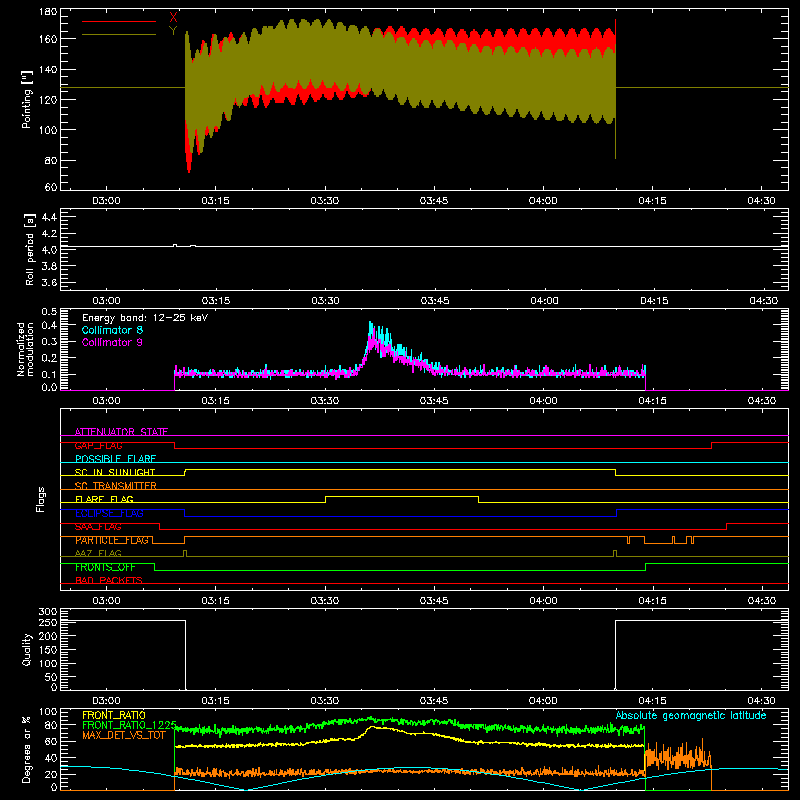The image size is (800, 800).
Task: Click the Flags axis title
Action: click(41, 499)
